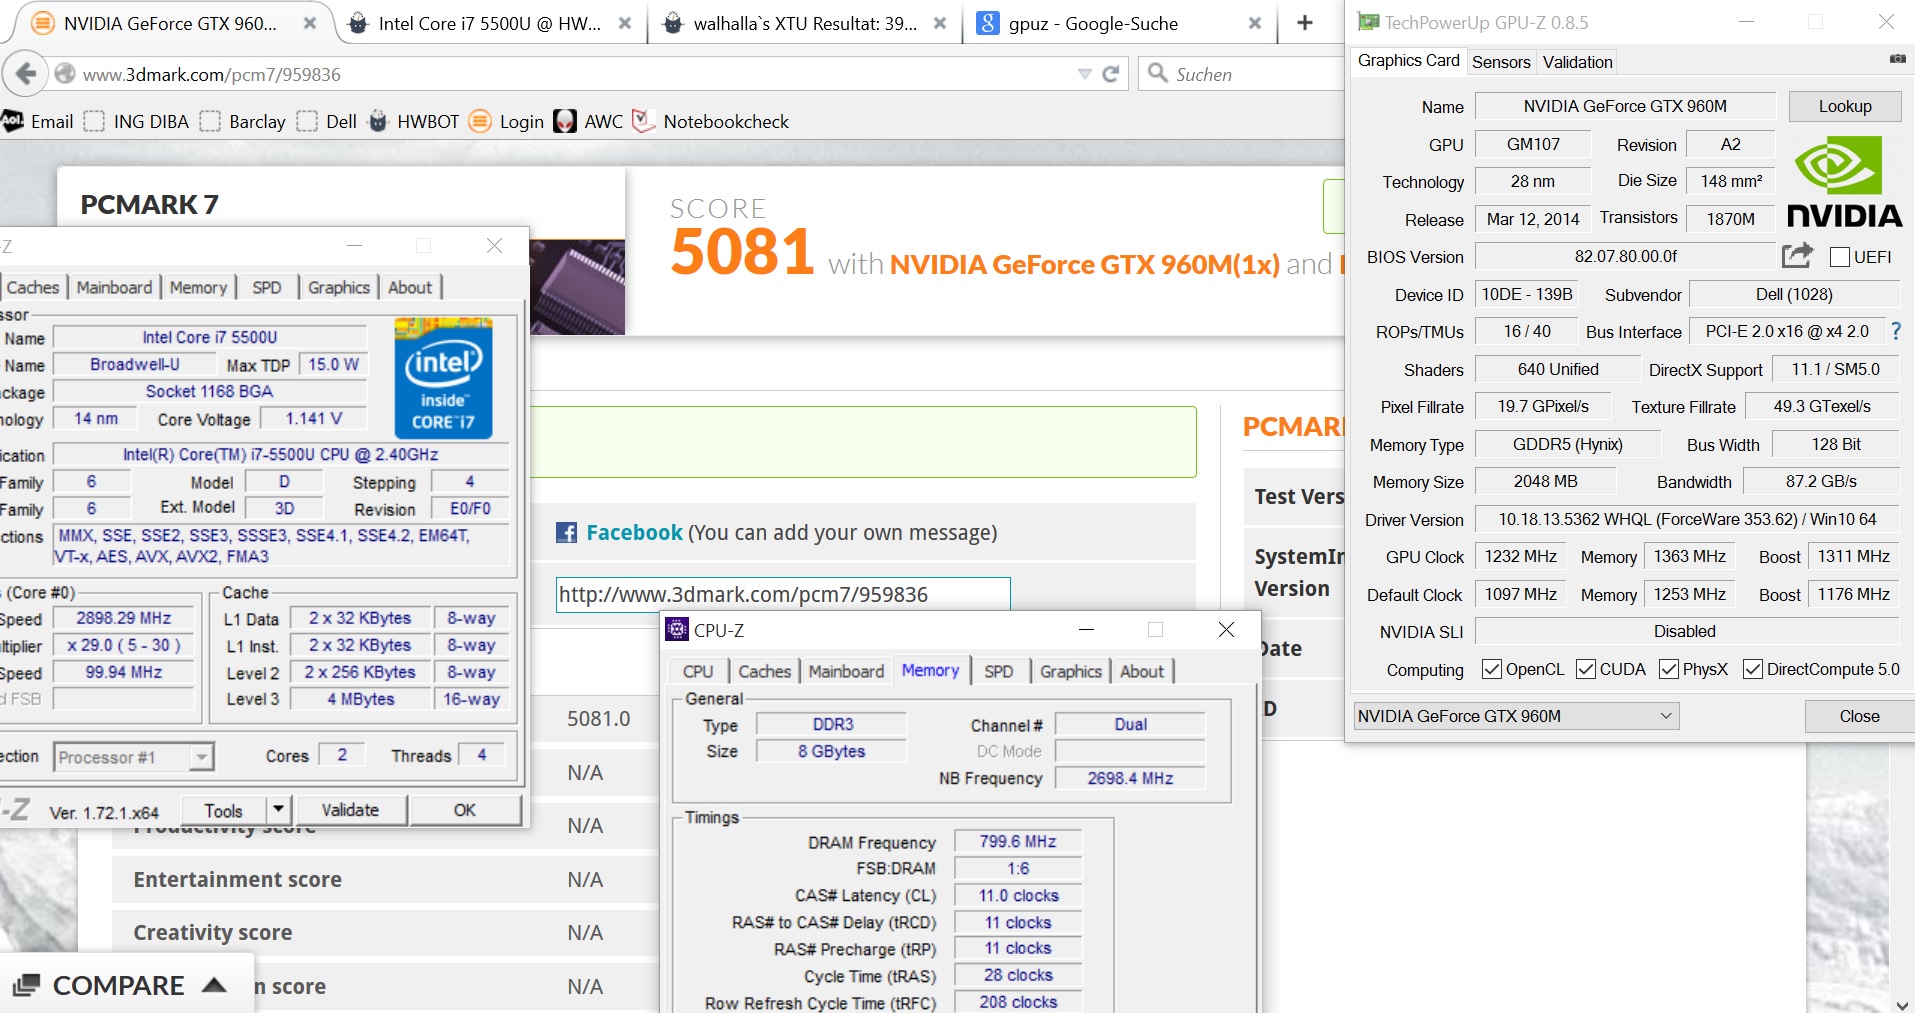This screenshot has height=1013, width=1915.
Task: Click the Intel Core i7 logo in CPU-Z
Action: click(x=443, y=378)
